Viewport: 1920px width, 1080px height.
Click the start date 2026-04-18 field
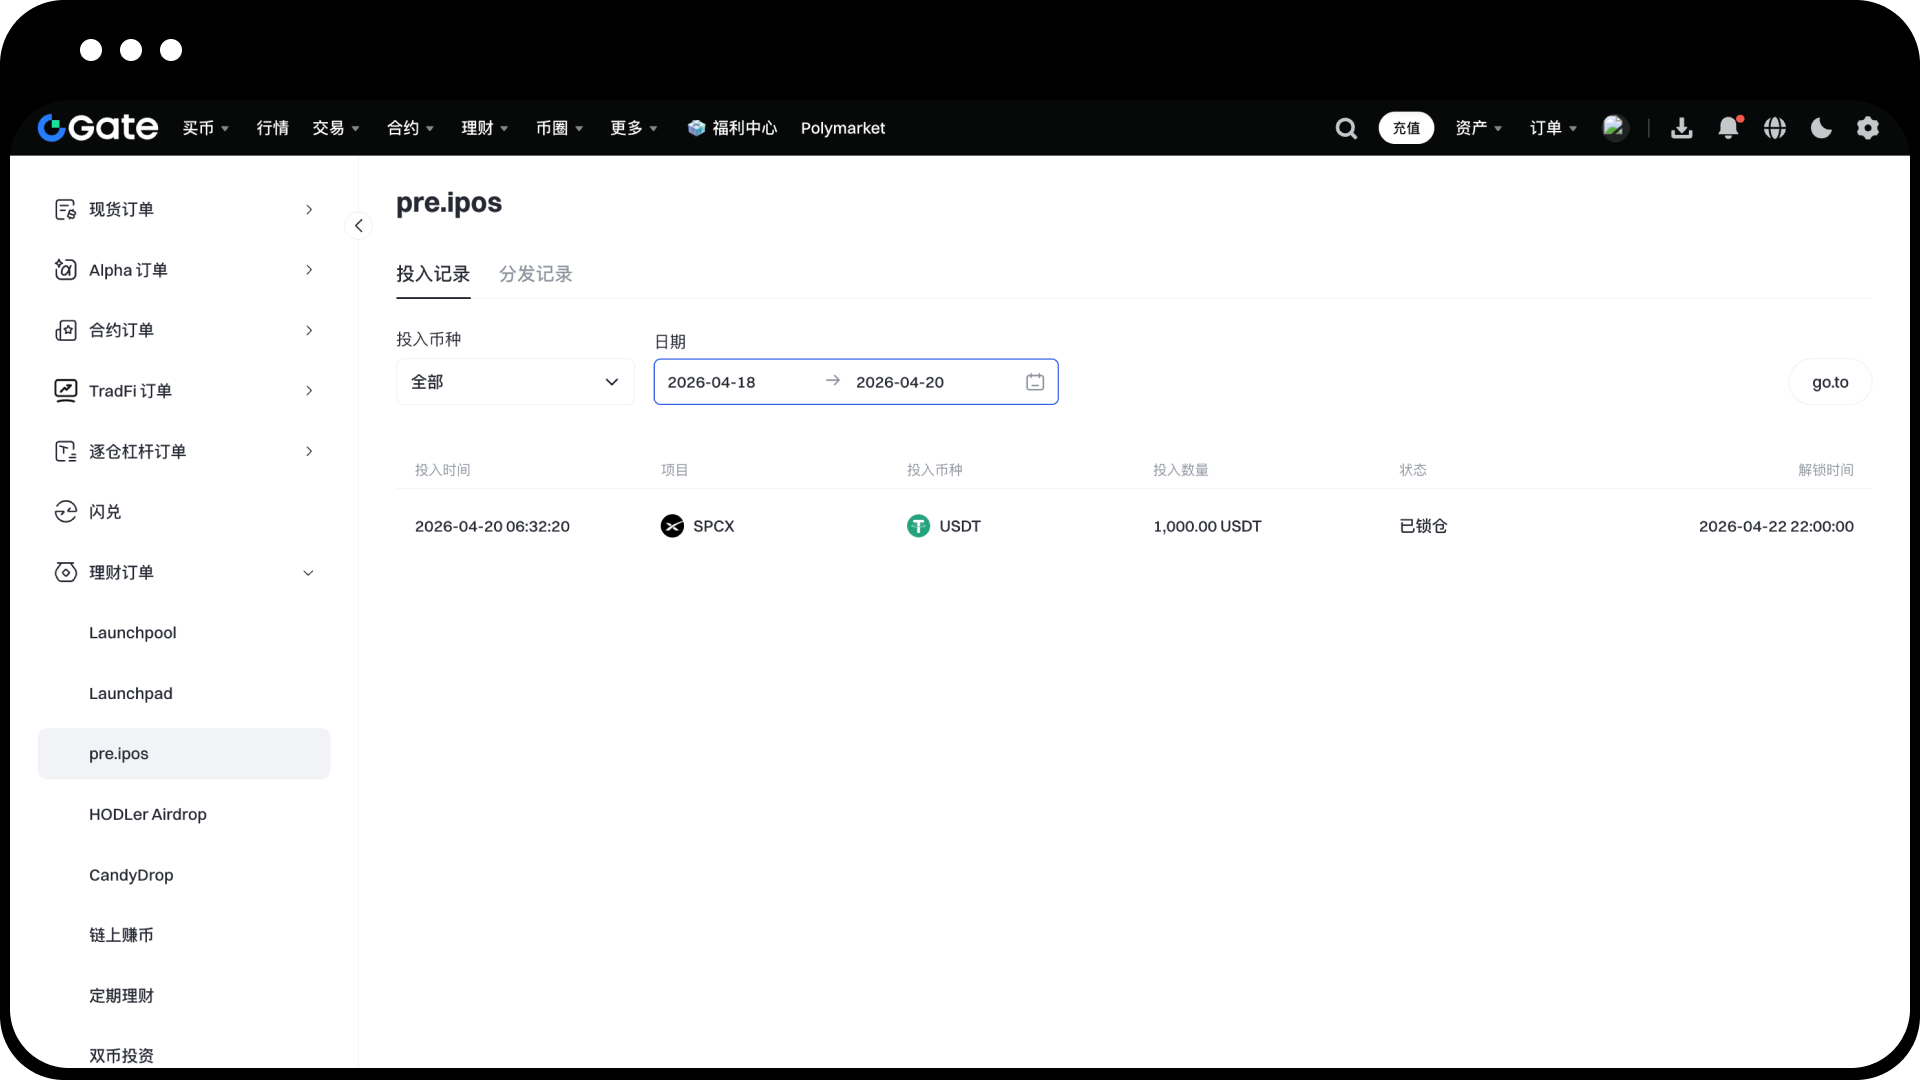(x=712, y=382)
